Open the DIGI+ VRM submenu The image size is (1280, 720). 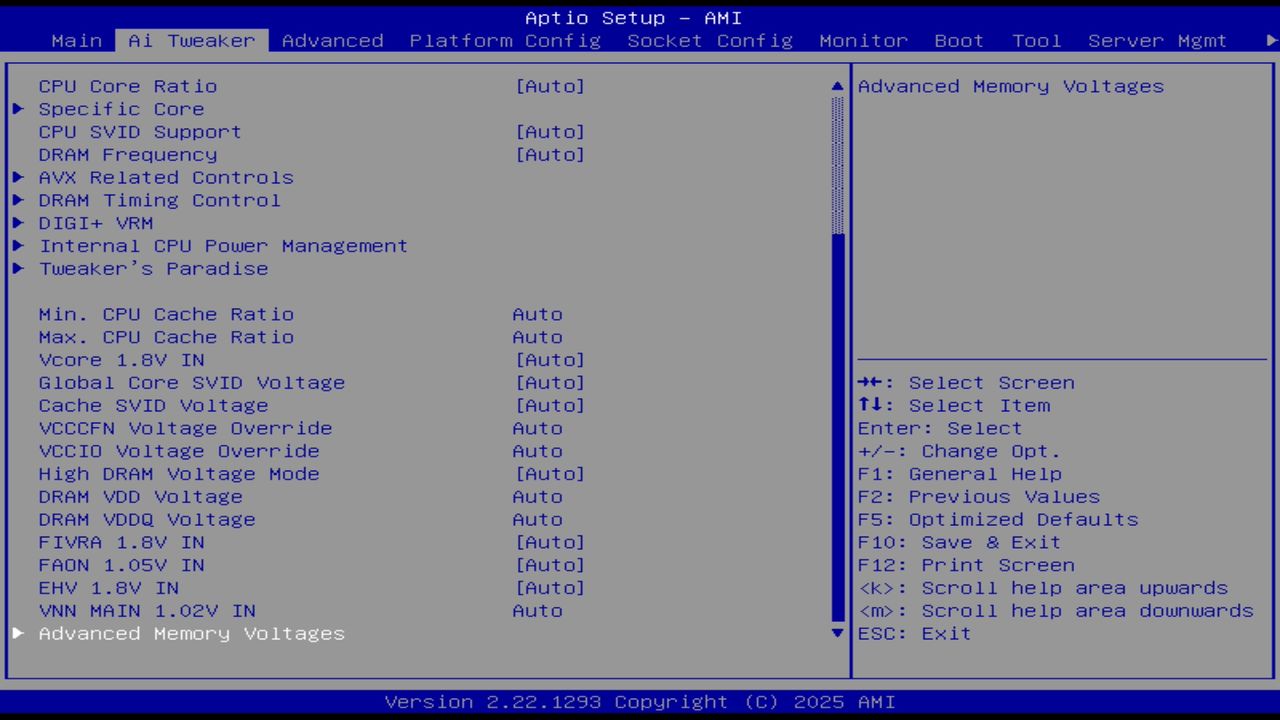(x=96, y=223)
